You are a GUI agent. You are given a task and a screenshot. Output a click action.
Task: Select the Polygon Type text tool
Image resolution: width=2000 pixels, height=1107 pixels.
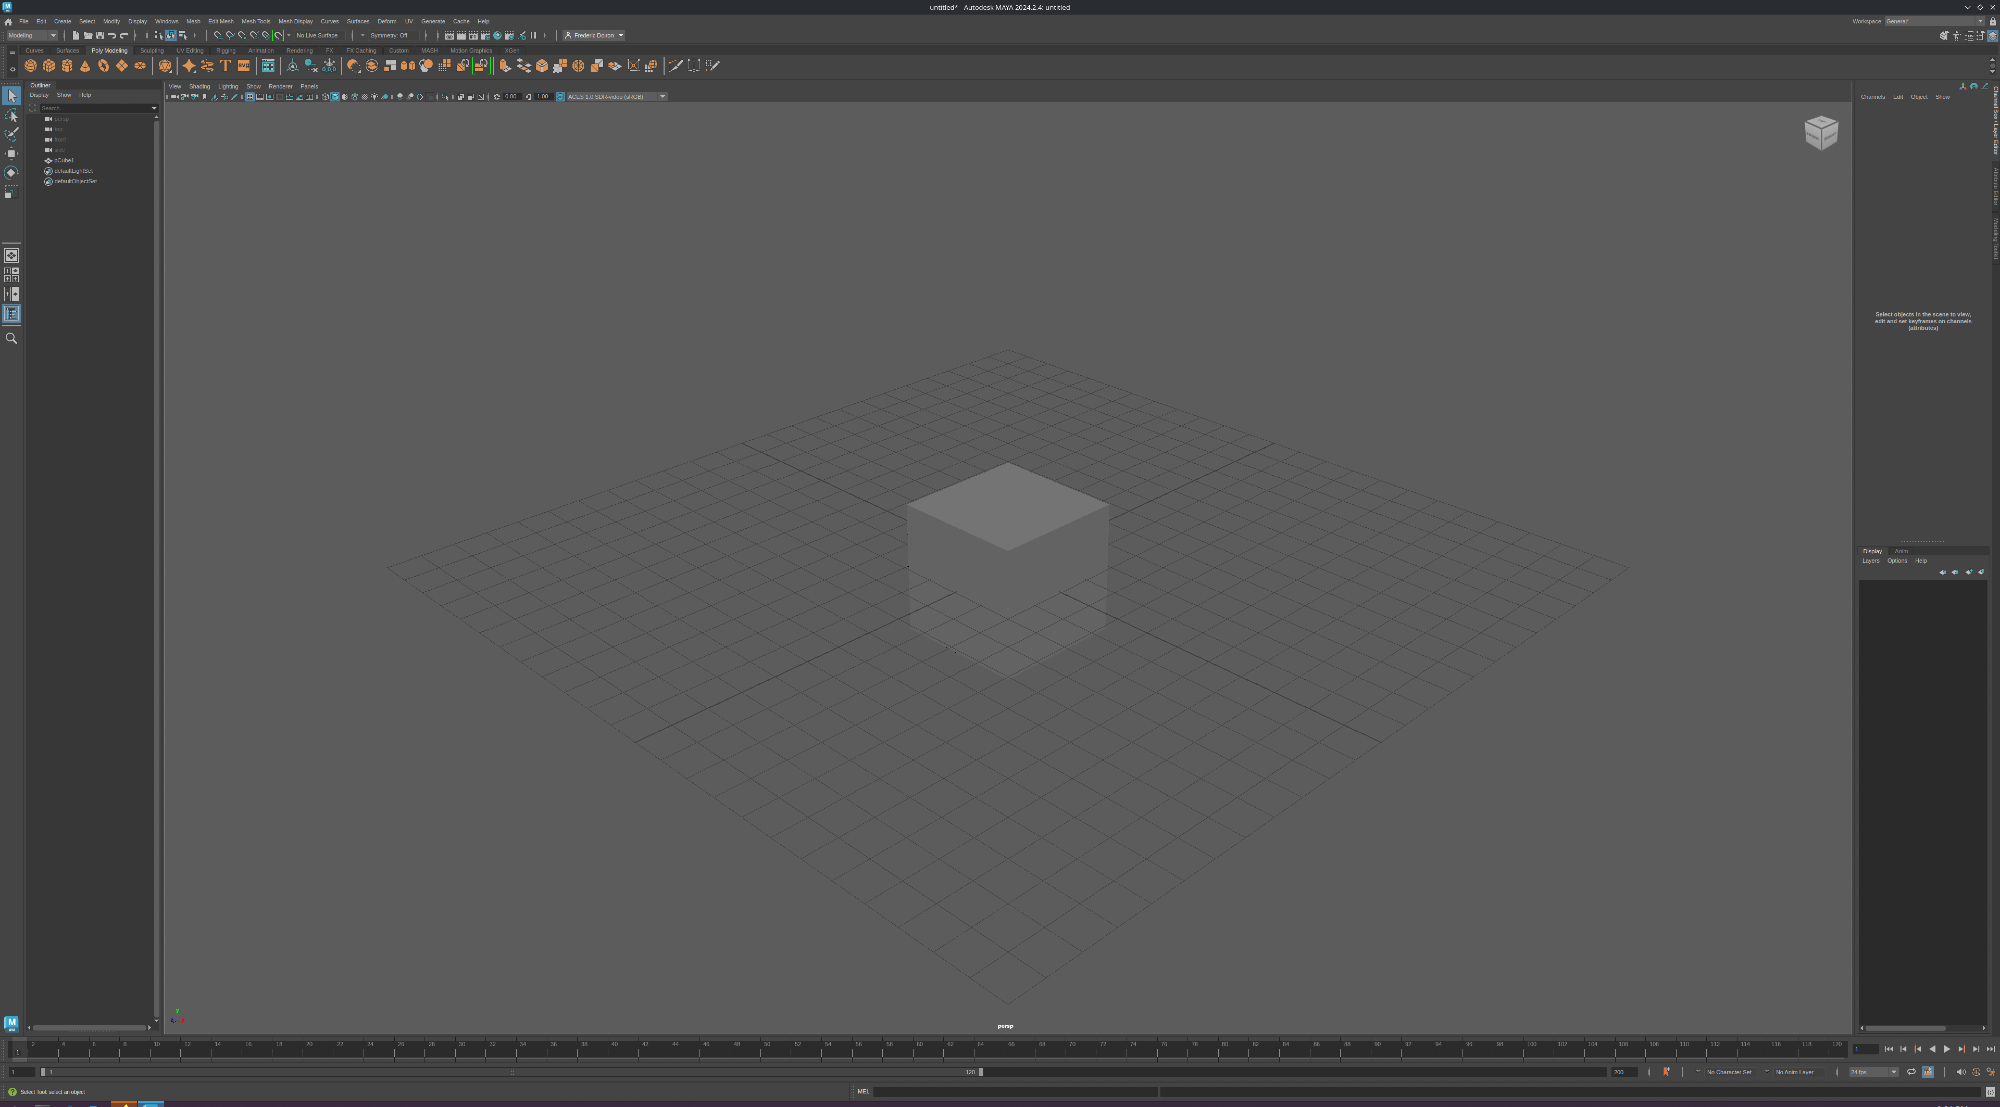click(x=226, y=66)
